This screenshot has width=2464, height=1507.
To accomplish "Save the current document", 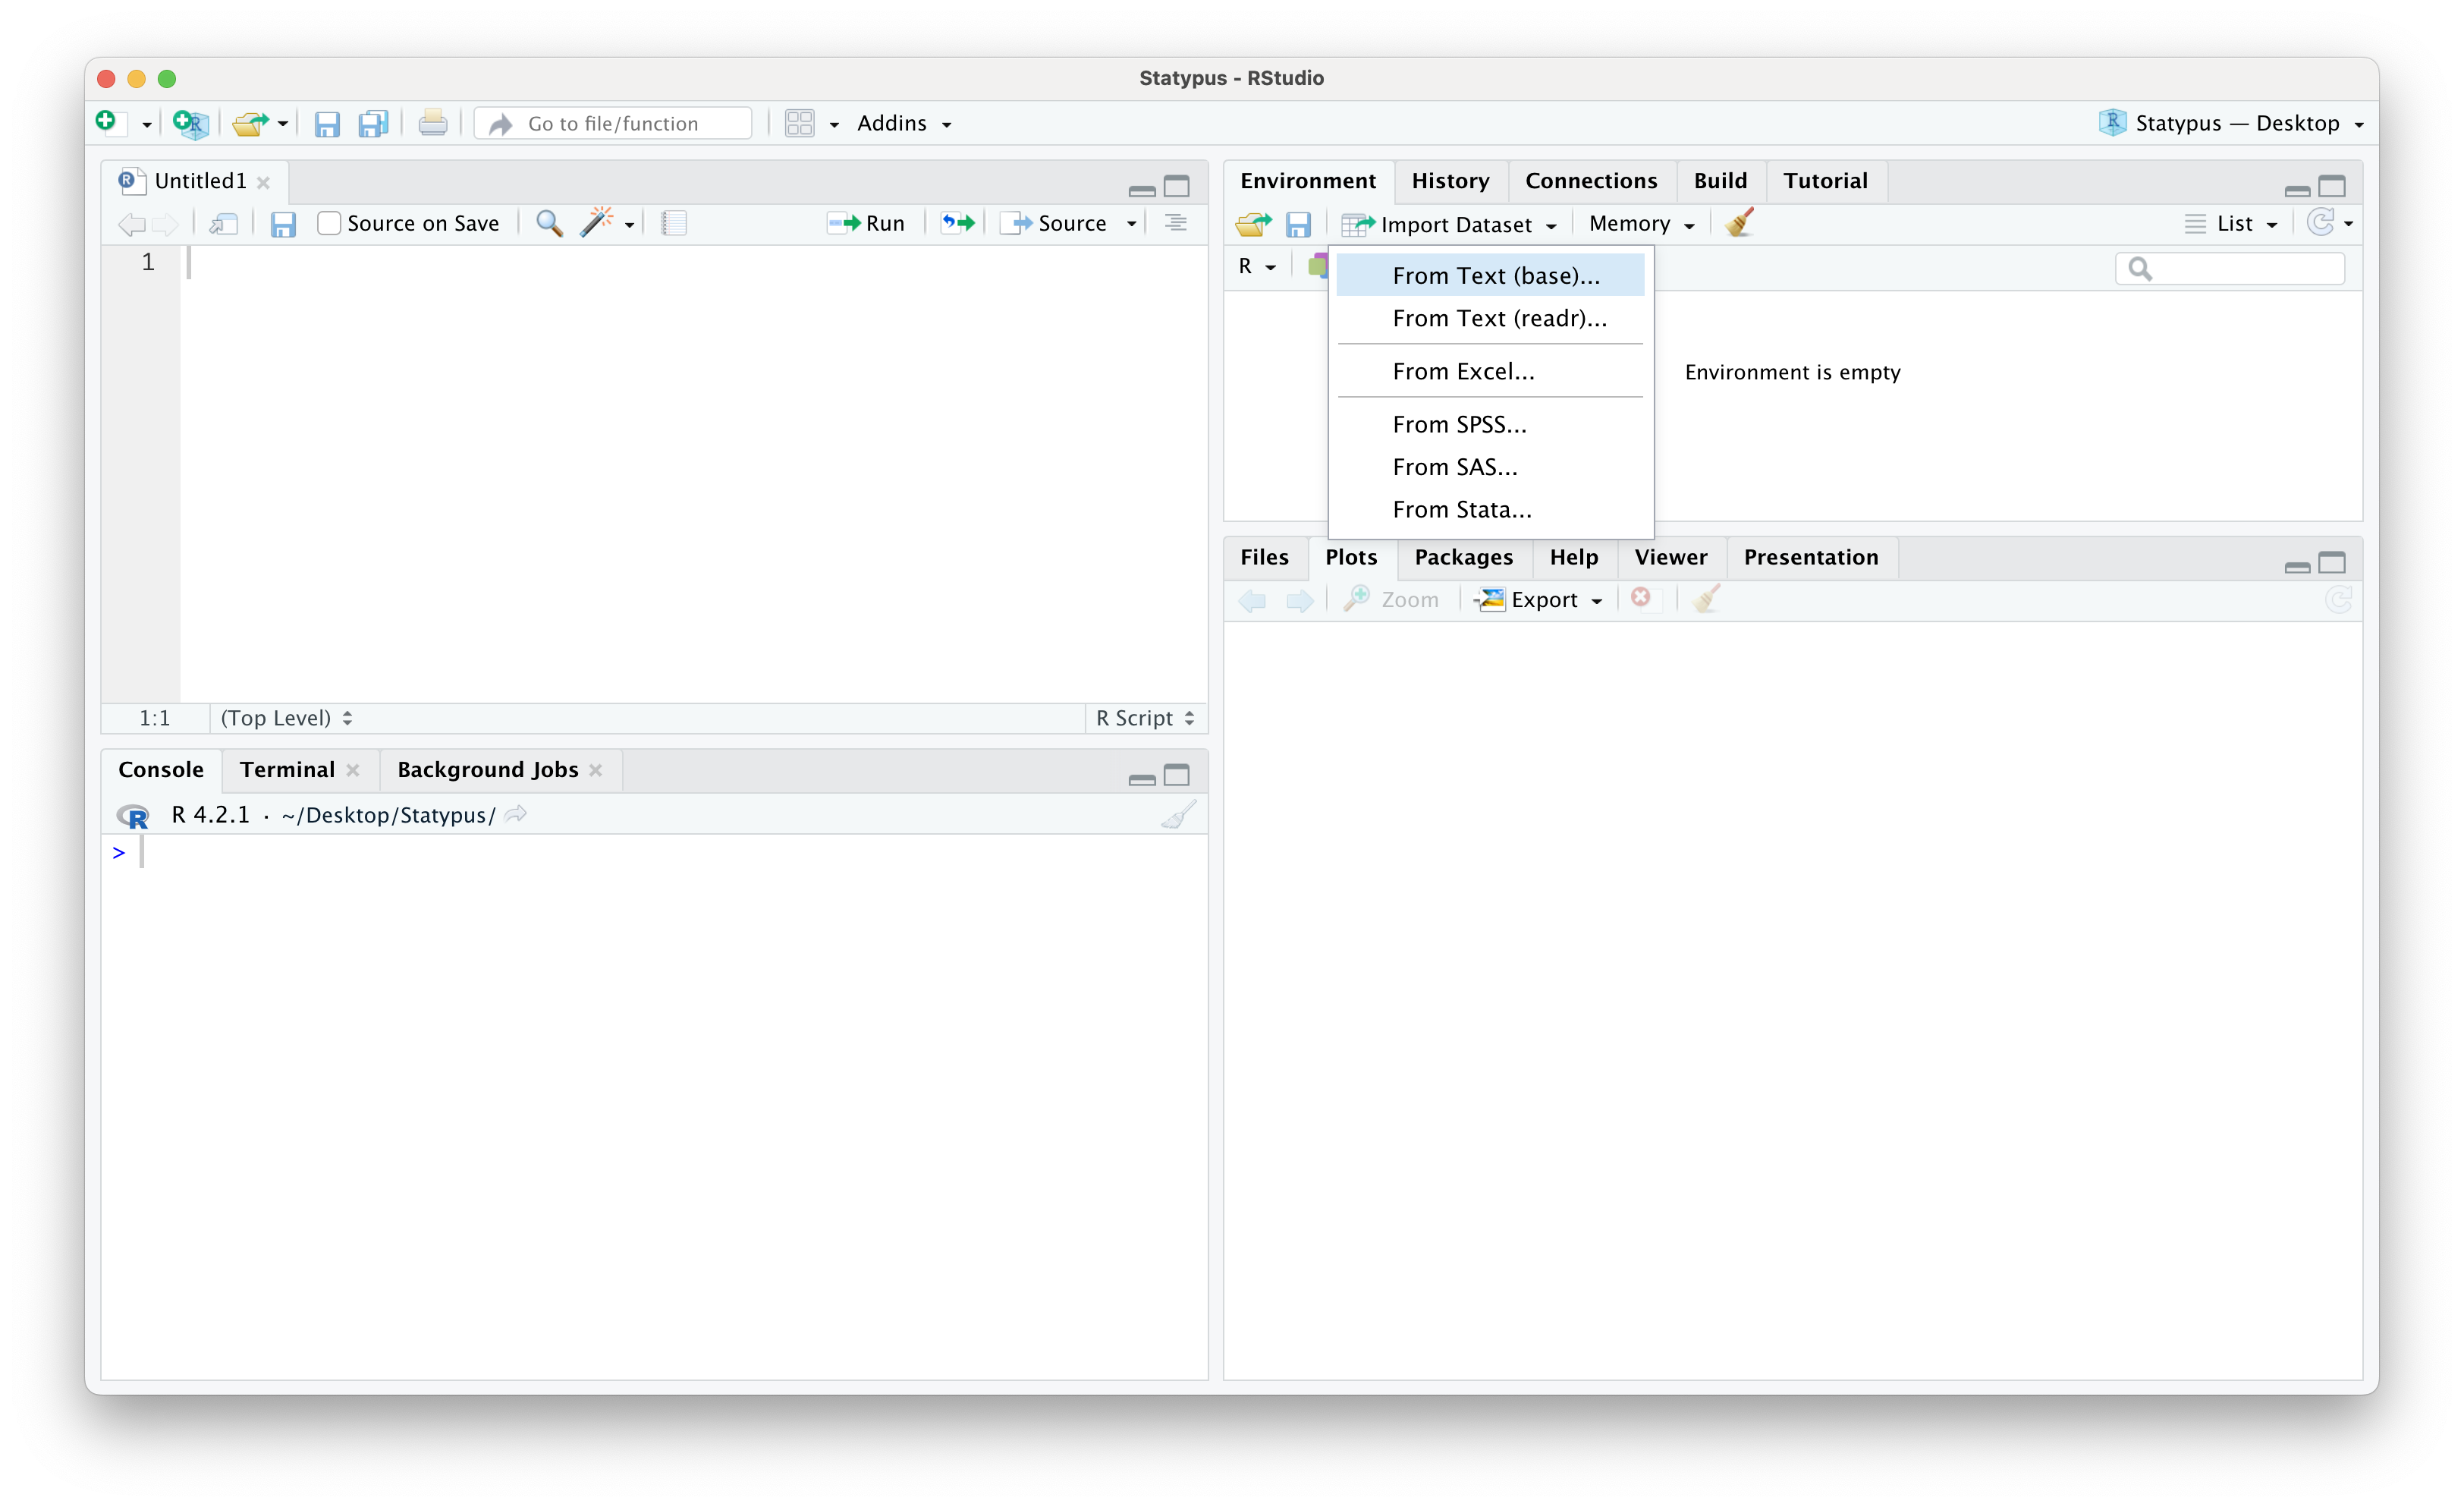I will (327, 122).
